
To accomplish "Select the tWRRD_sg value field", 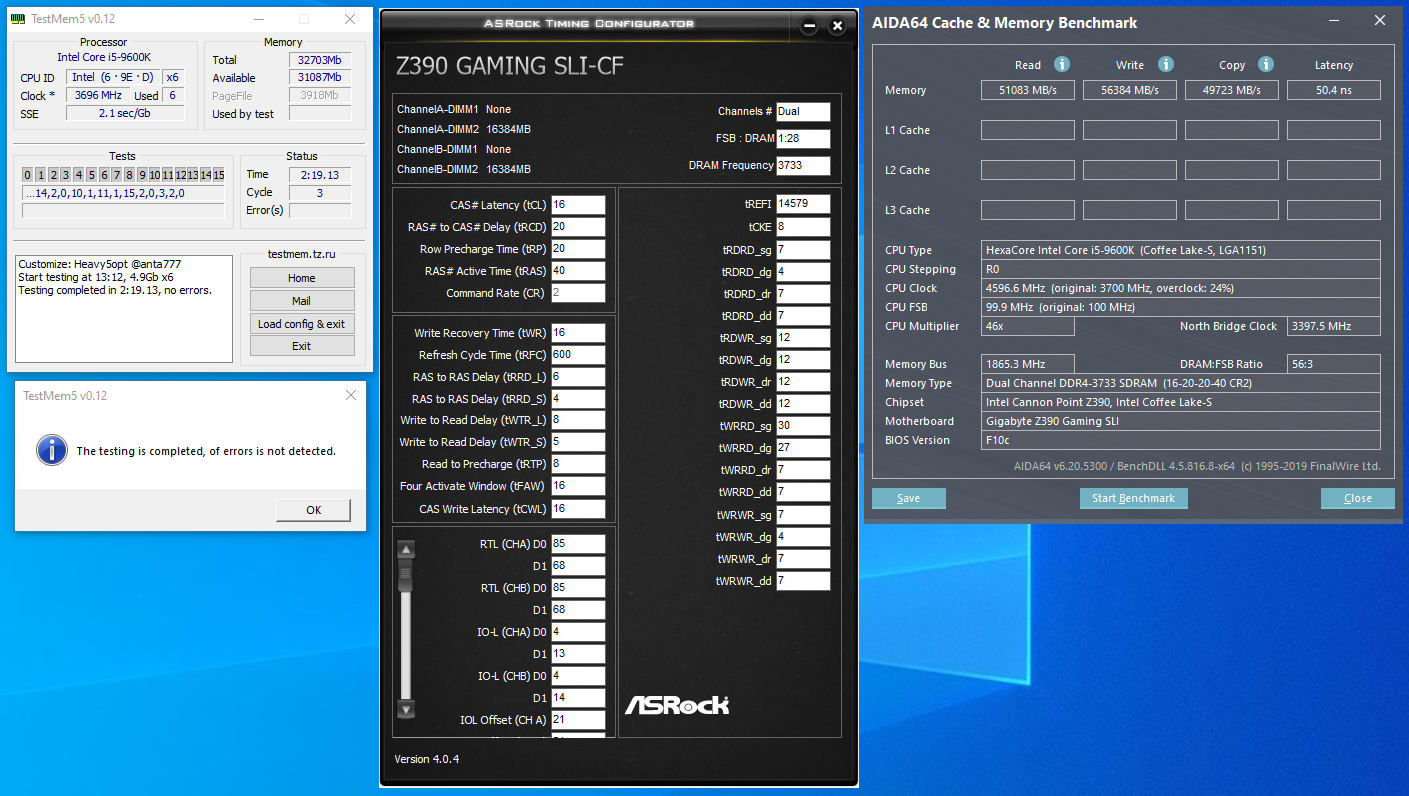I will pos(803,426).
